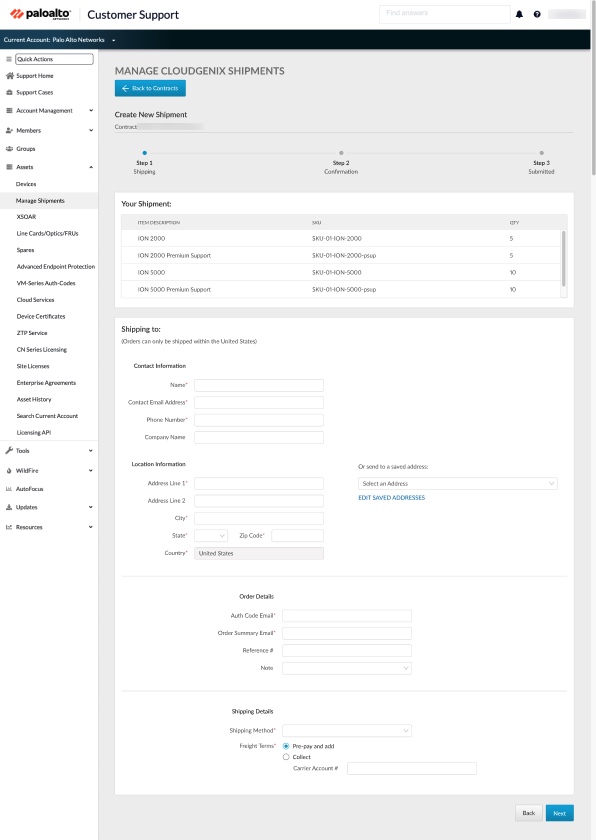
Task: Expand the Resources section chevron
Action: pyautogui.click(x=90, y=527)
